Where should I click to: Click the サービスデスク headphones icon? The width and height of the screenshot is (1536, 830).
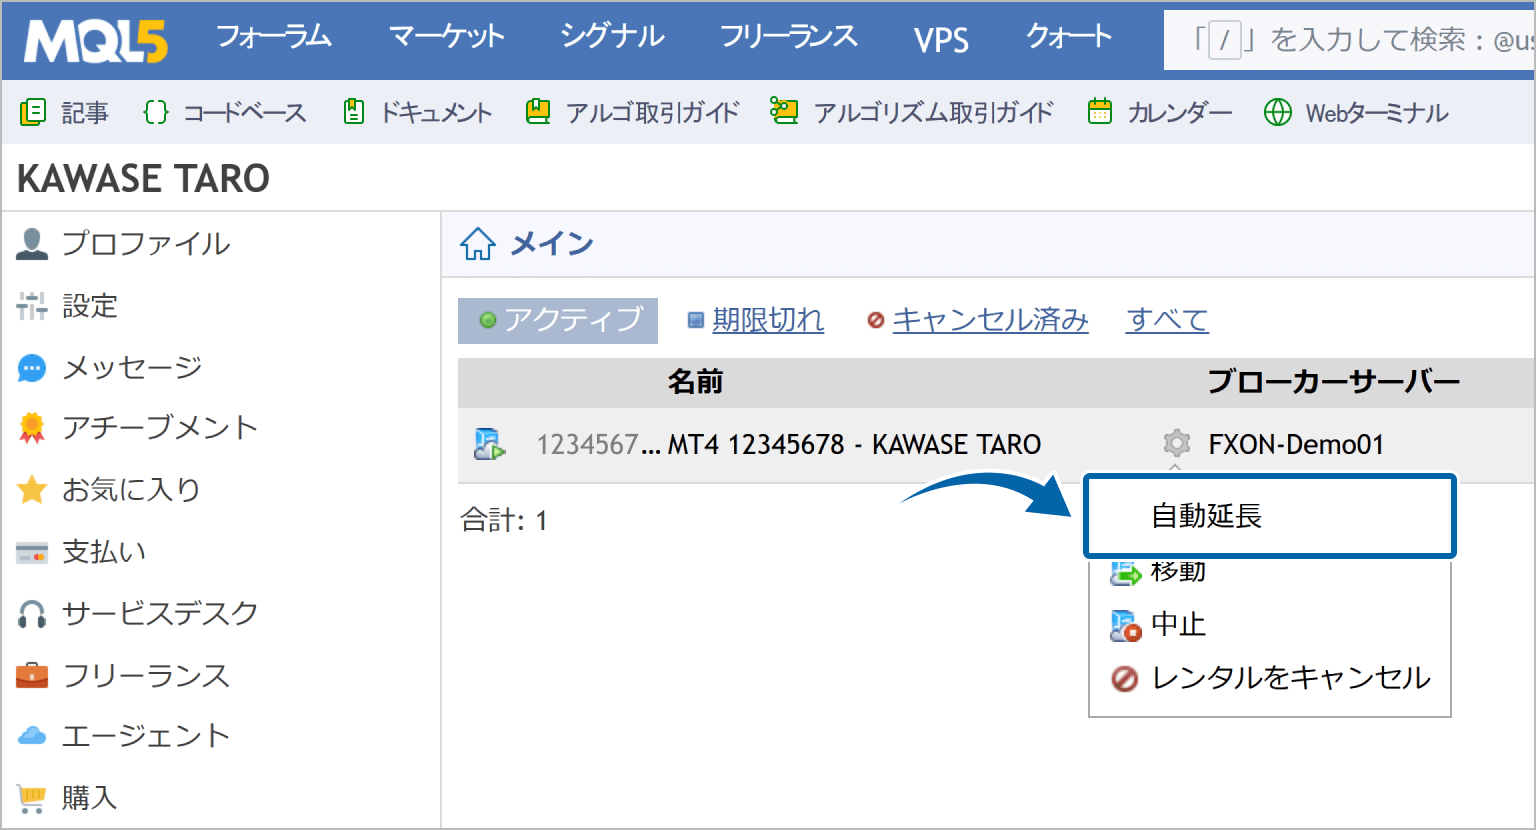(x=32, y=614)
